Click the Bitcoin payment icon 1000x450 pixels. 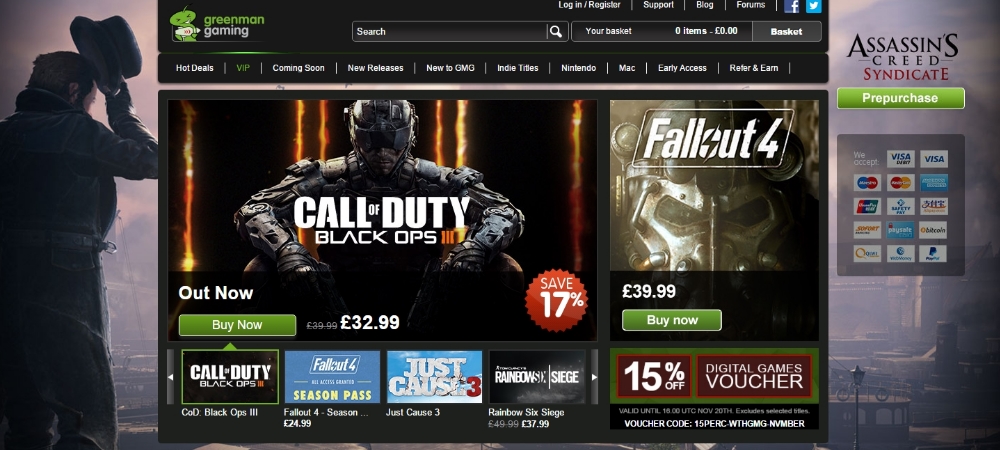[x=934, y=230]
